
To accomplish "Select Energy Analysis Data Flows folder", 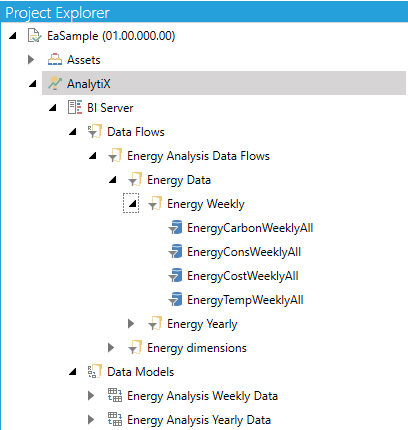I will (198, 156).
